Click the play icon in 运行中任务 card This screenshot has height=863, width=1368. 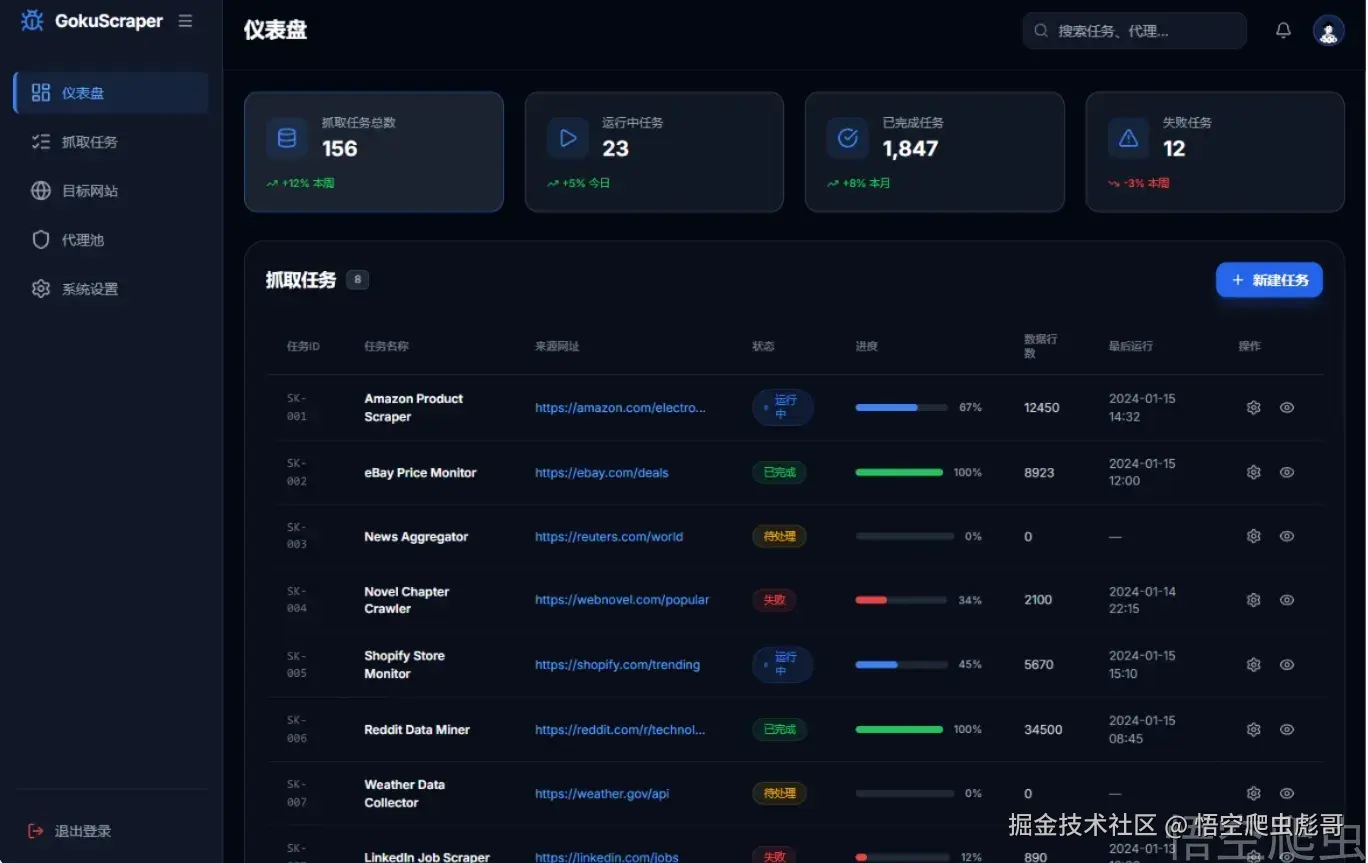(x=568, y=138)
